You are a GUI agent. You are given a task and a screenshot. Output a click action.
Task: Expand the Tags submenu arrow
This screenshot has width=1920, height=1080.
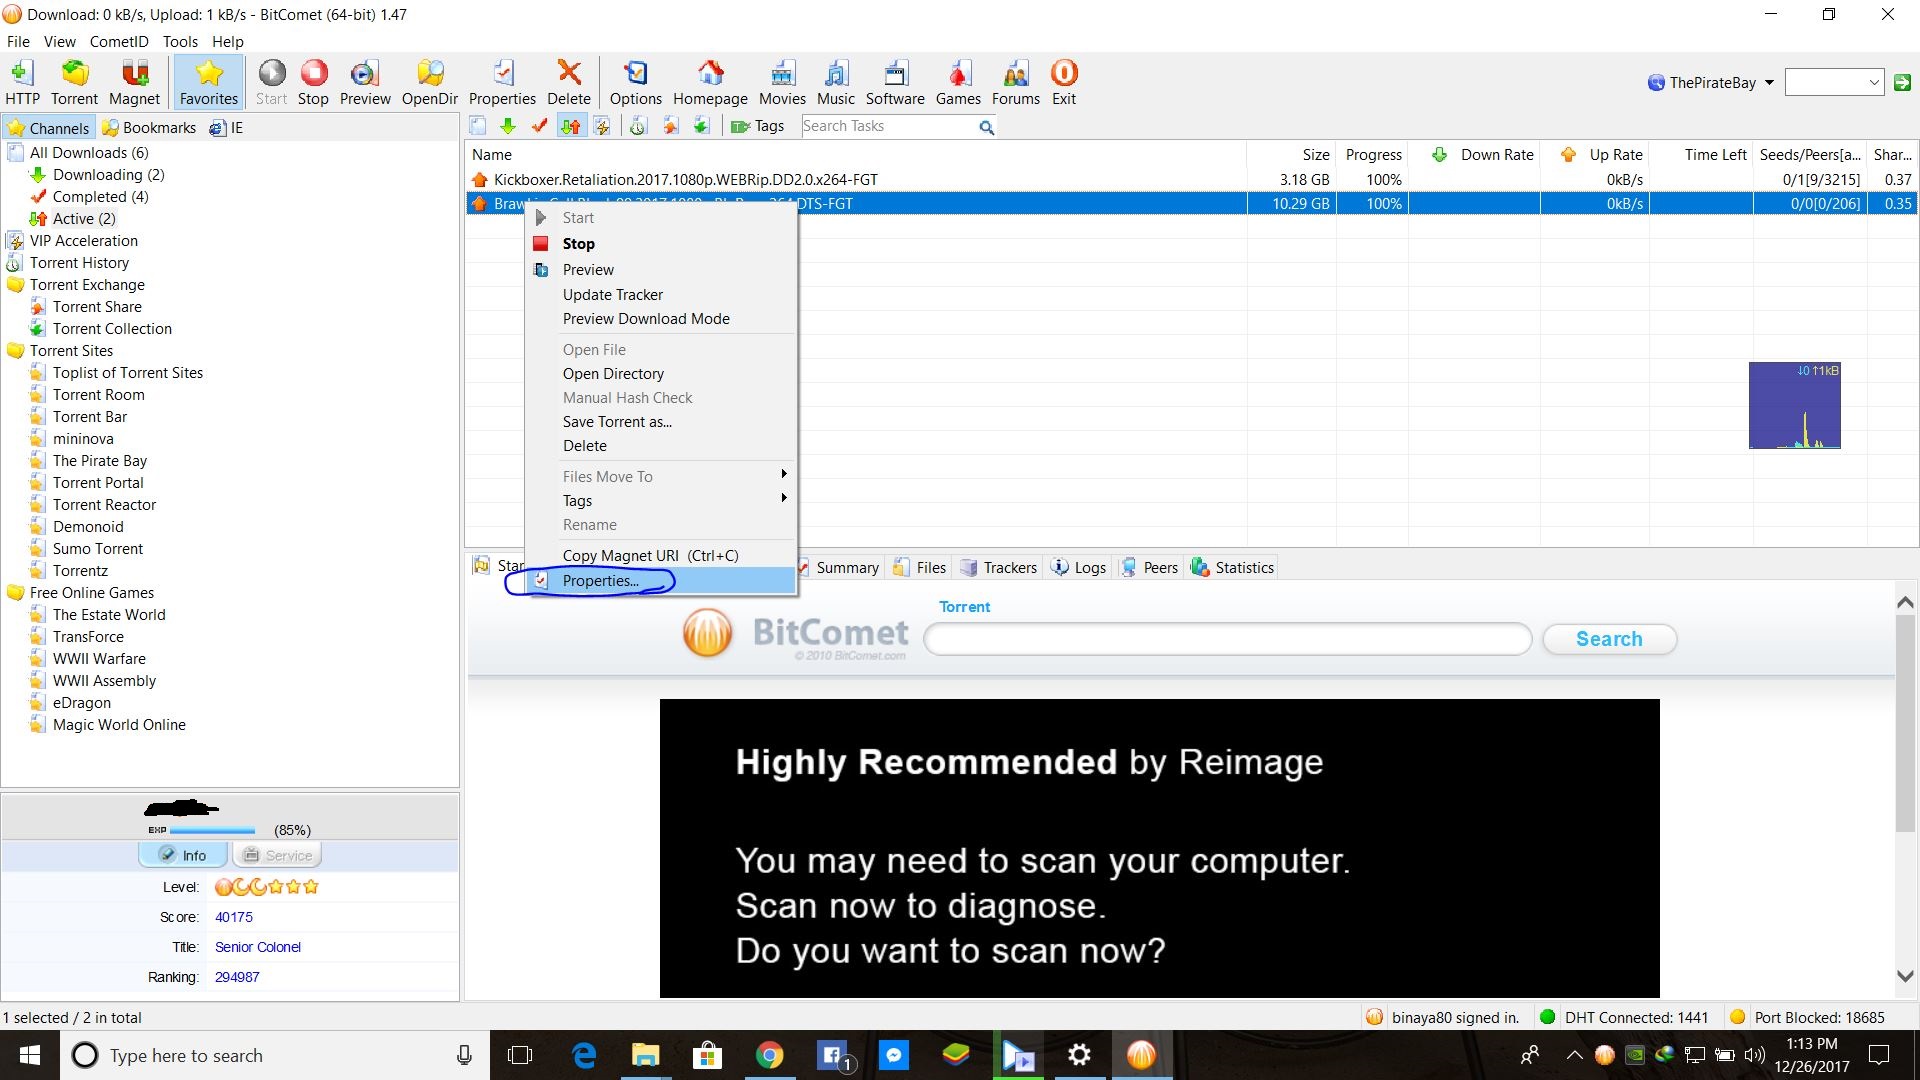click(784, 498)
